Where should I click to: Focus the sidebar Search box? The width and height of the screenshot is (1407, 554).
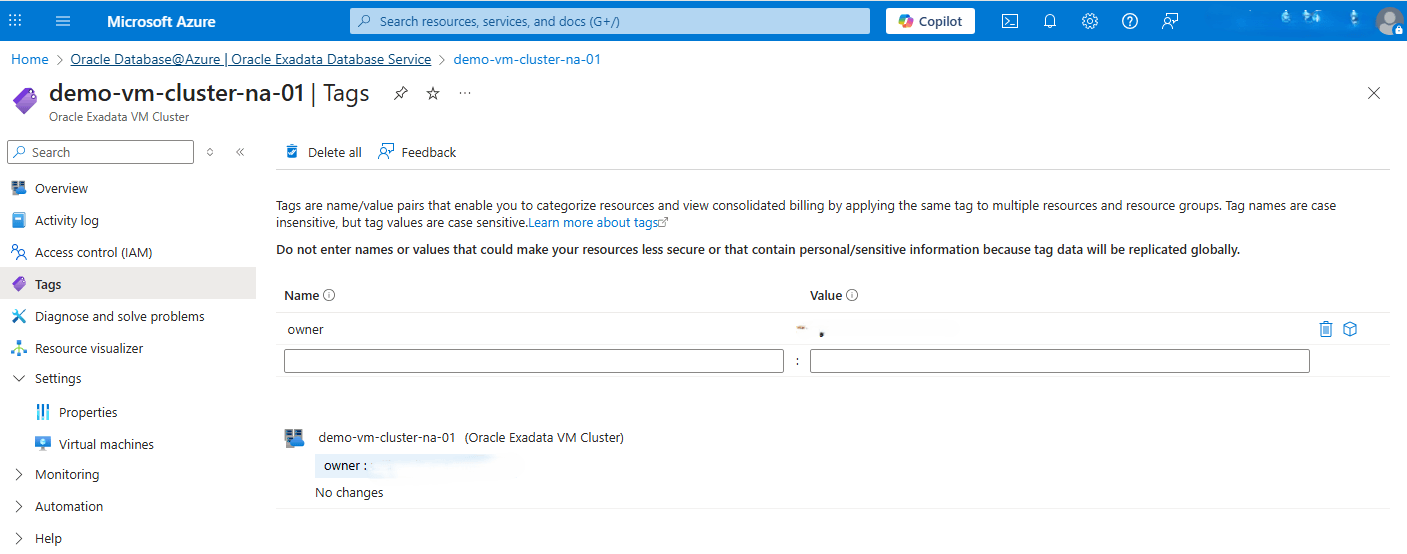pyautogui.click(x=100, y=152)
